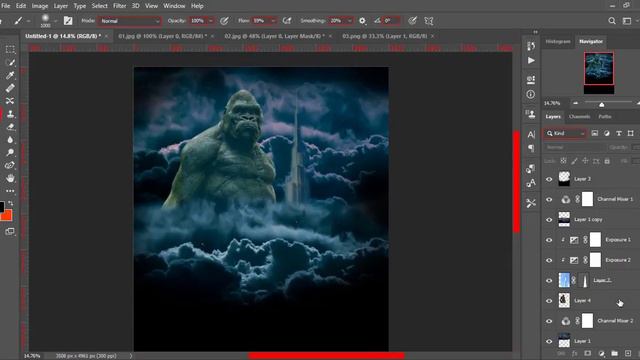Open the Select menu

tap(99, 6)
